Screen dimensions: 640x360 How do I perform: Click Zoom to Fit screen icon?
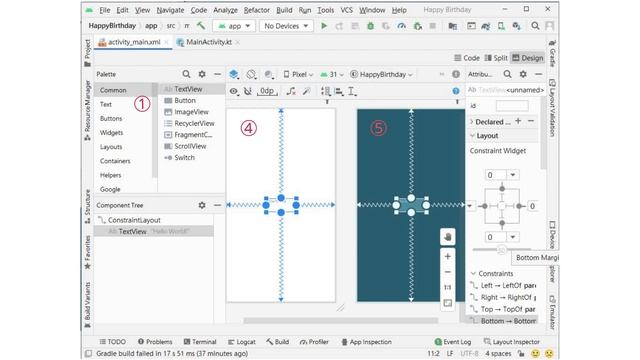pyautogui.click(x=448, y=303)
